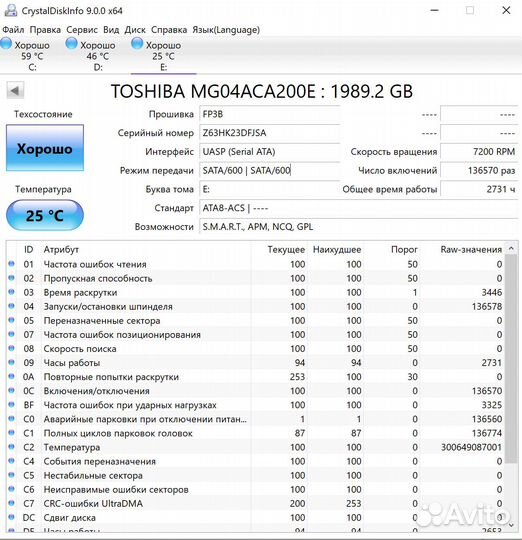
Task: Click scroll down arrow of attribute list
Action: [511, 525]
